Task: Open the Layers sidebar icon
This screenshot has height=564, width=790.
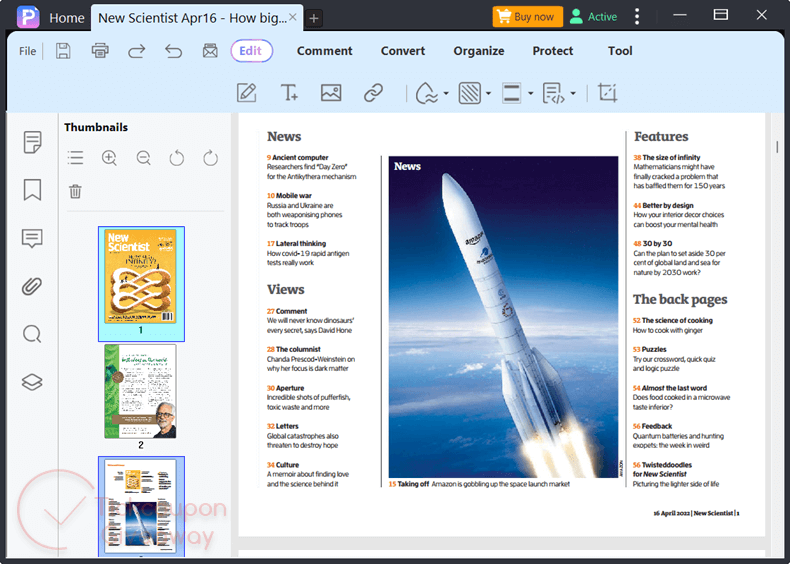Action: coord(32,382)
